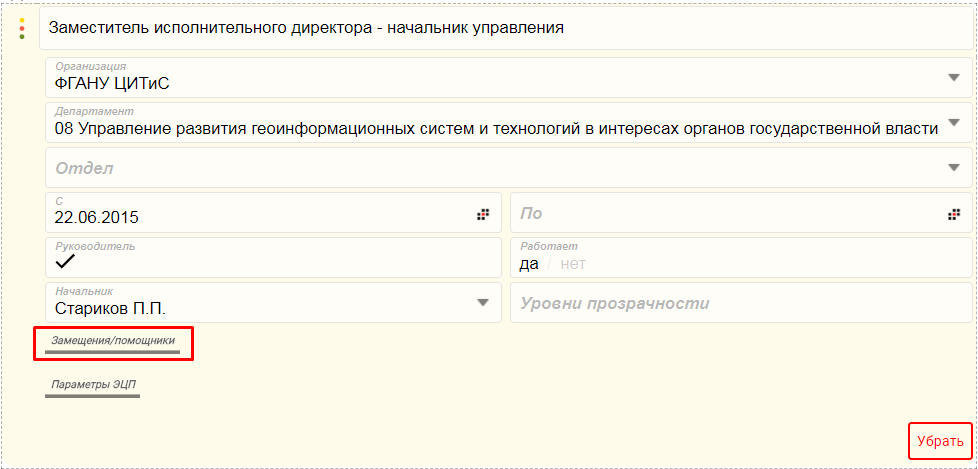Select 'да' in the Работает switch
The image size is (978, 469).
(x=529, y=264)
